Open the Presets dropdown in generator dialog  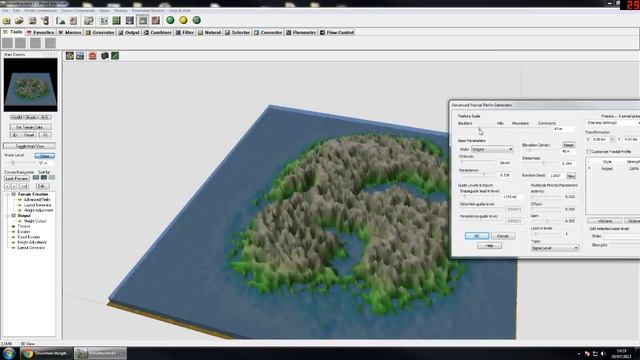(x=613, y=122)
